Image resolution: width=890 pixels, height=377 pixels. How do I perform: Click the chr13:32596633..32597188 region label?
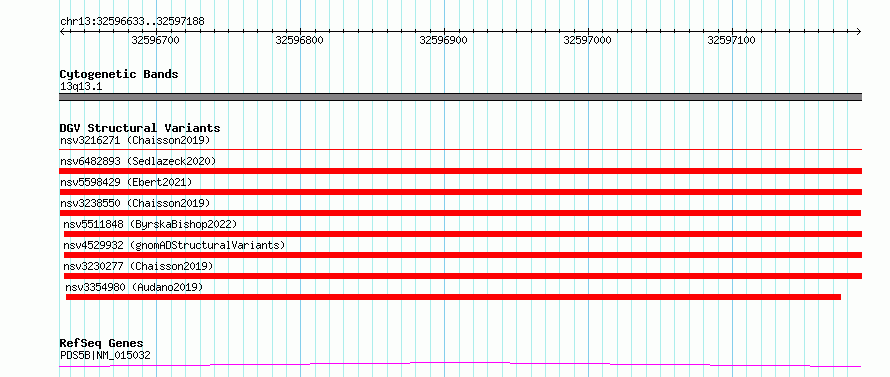click(x=132, y=22)
